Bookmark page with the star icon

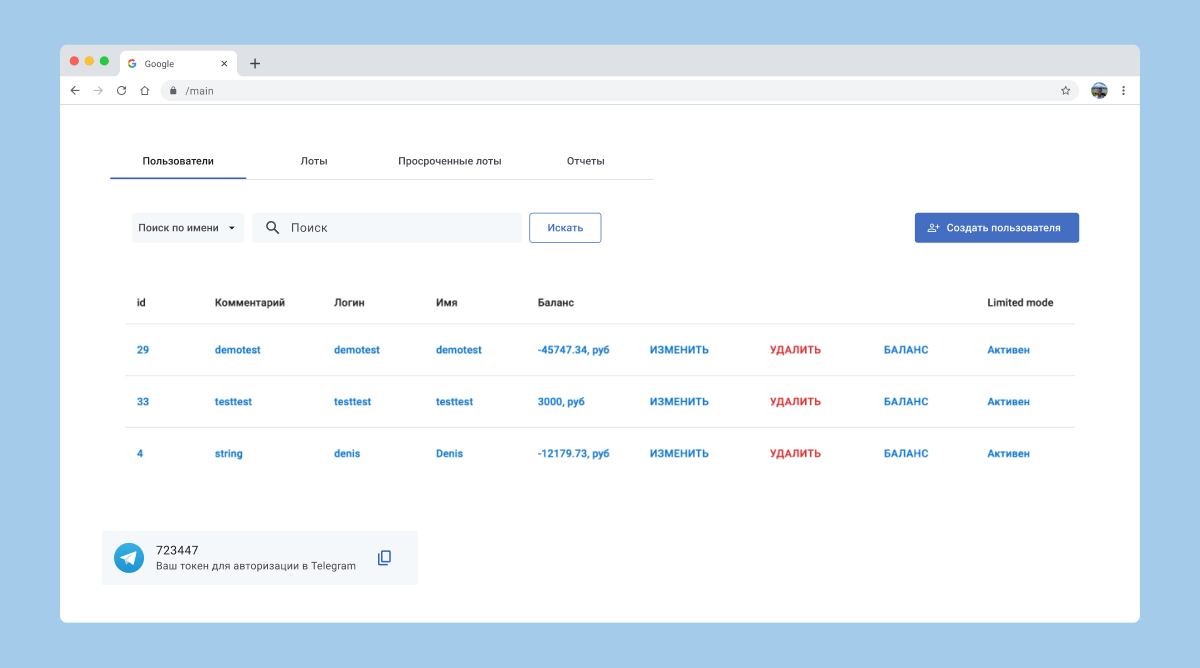[1065, 90]
